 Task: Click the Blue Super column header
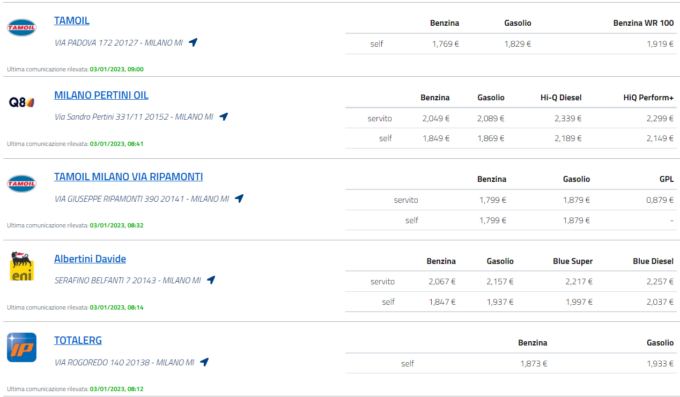point(572,261)
